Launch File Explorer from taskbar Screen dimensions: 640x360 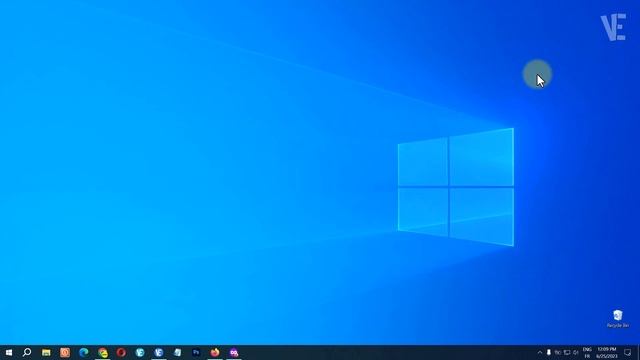tap(46, 352)
